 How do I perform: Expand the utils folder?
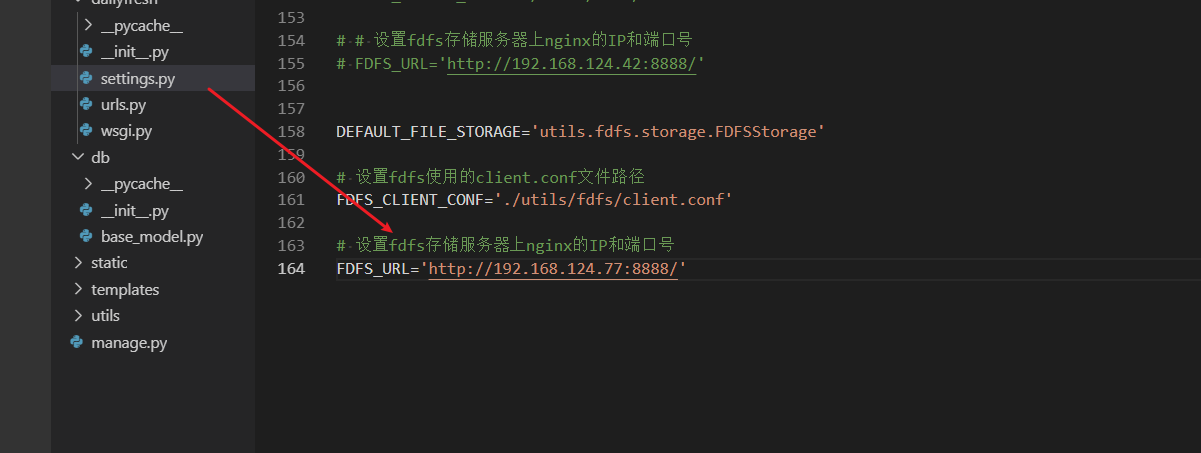coord(79,316)
